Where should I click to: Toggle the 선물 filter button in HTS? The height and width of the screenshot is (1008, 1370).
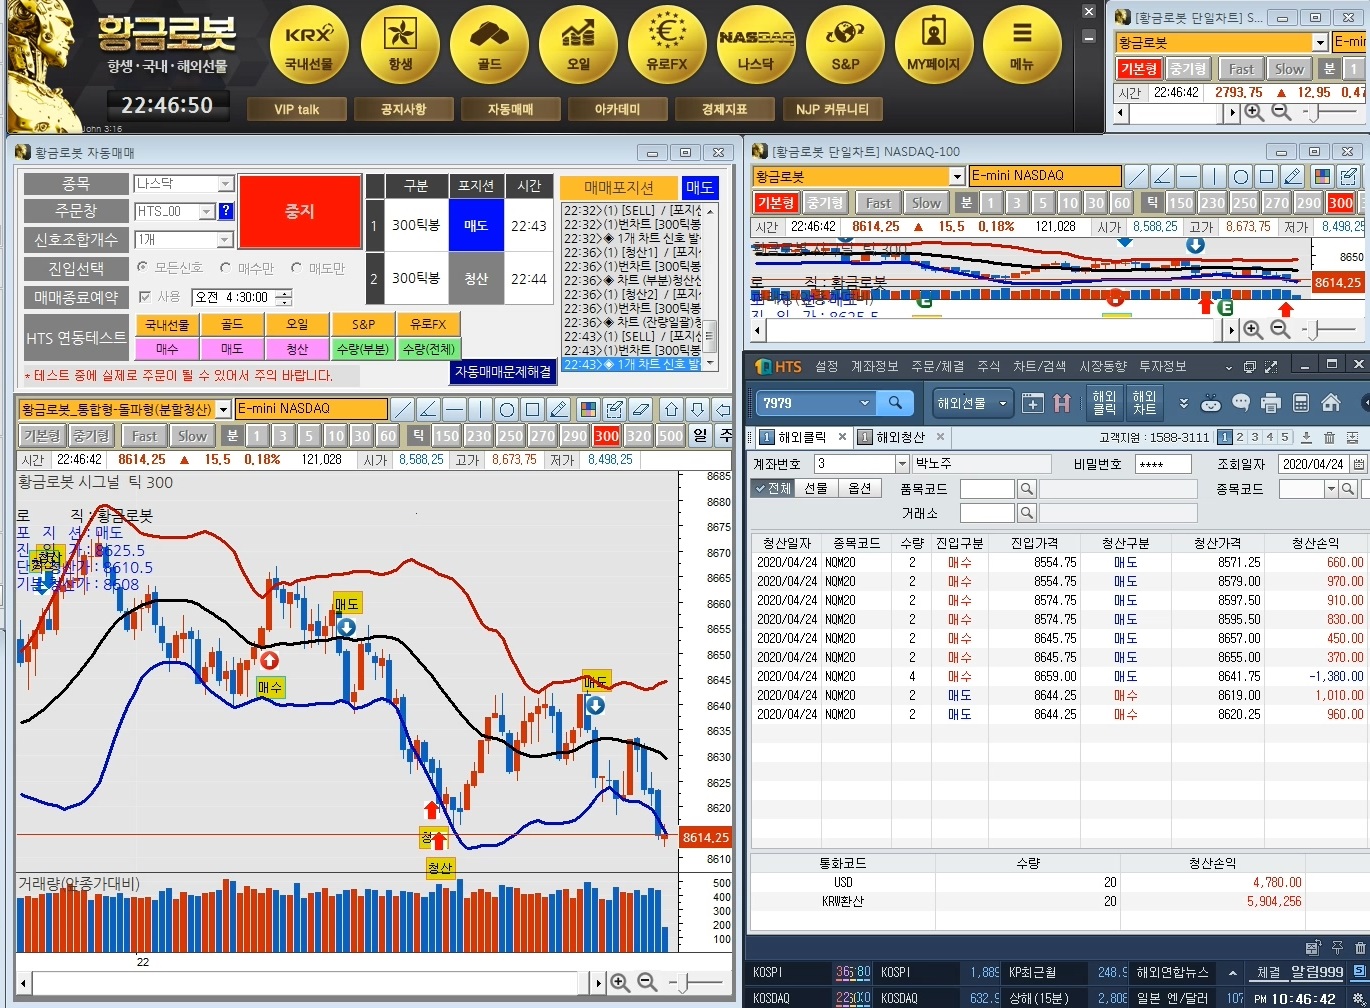[817, 488]
